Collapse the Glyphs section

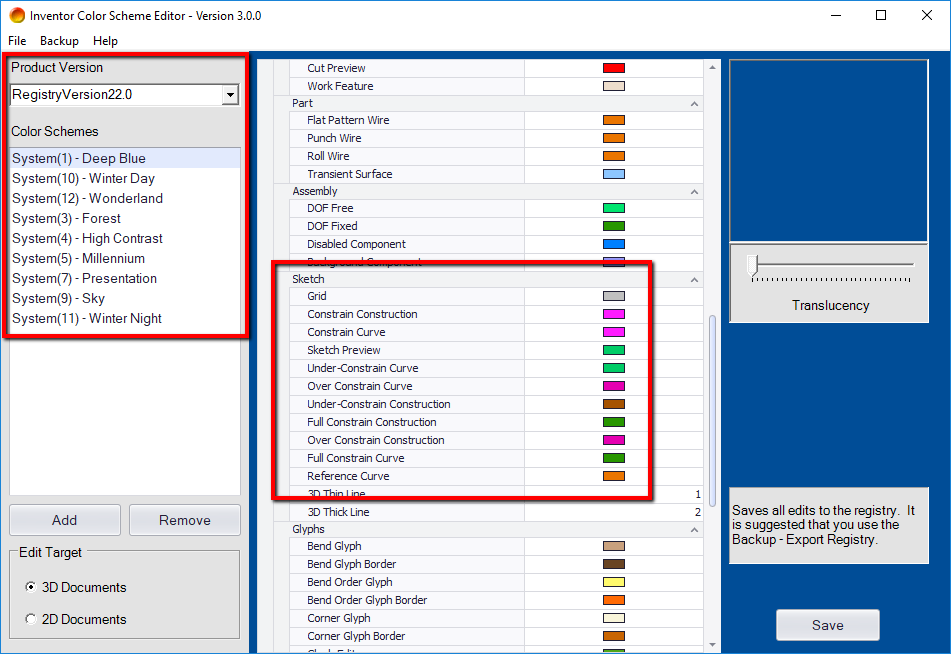[x=694, y=530]
